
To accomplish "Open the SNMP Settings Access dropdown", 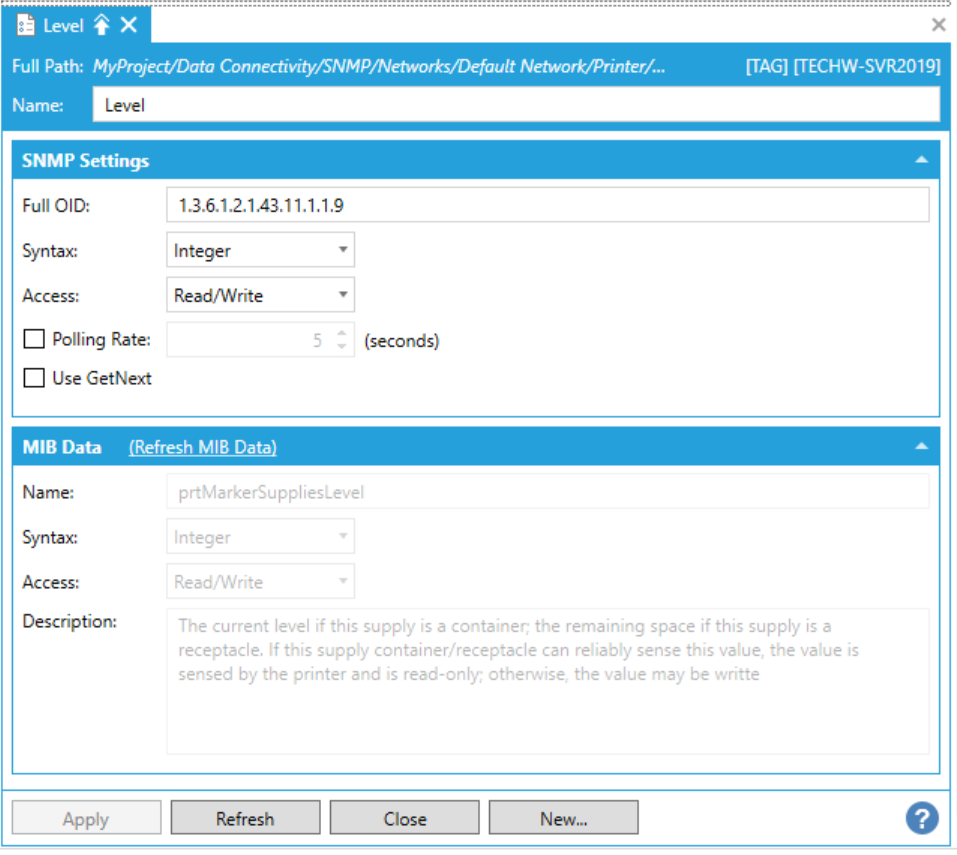I will click(x=260, y=295).
